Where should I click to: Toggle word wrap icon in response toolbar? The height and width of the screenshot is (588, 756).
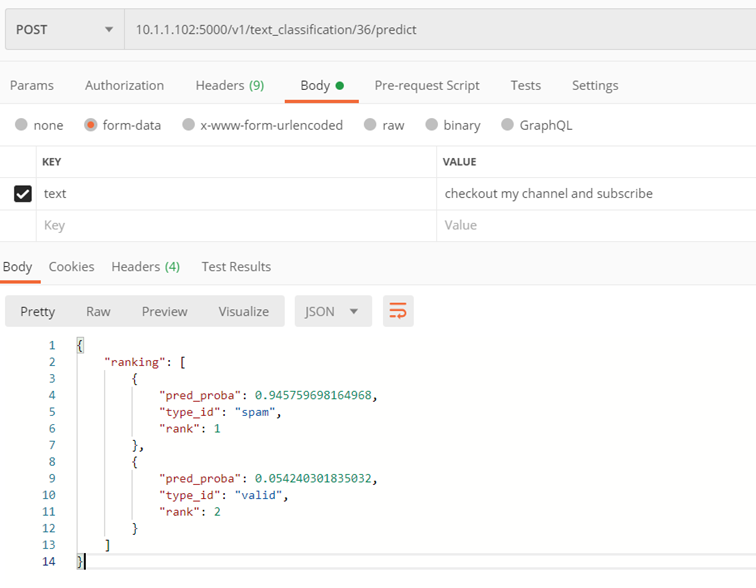click(398, 311)
